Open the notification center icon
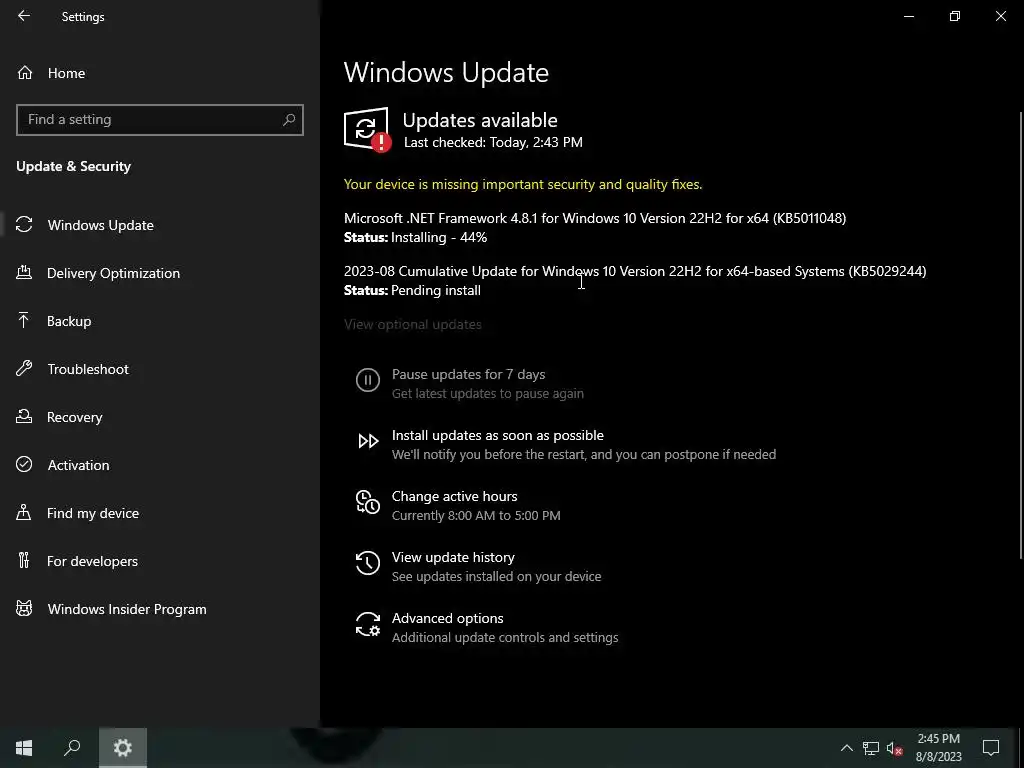 (x=991, y=748)
